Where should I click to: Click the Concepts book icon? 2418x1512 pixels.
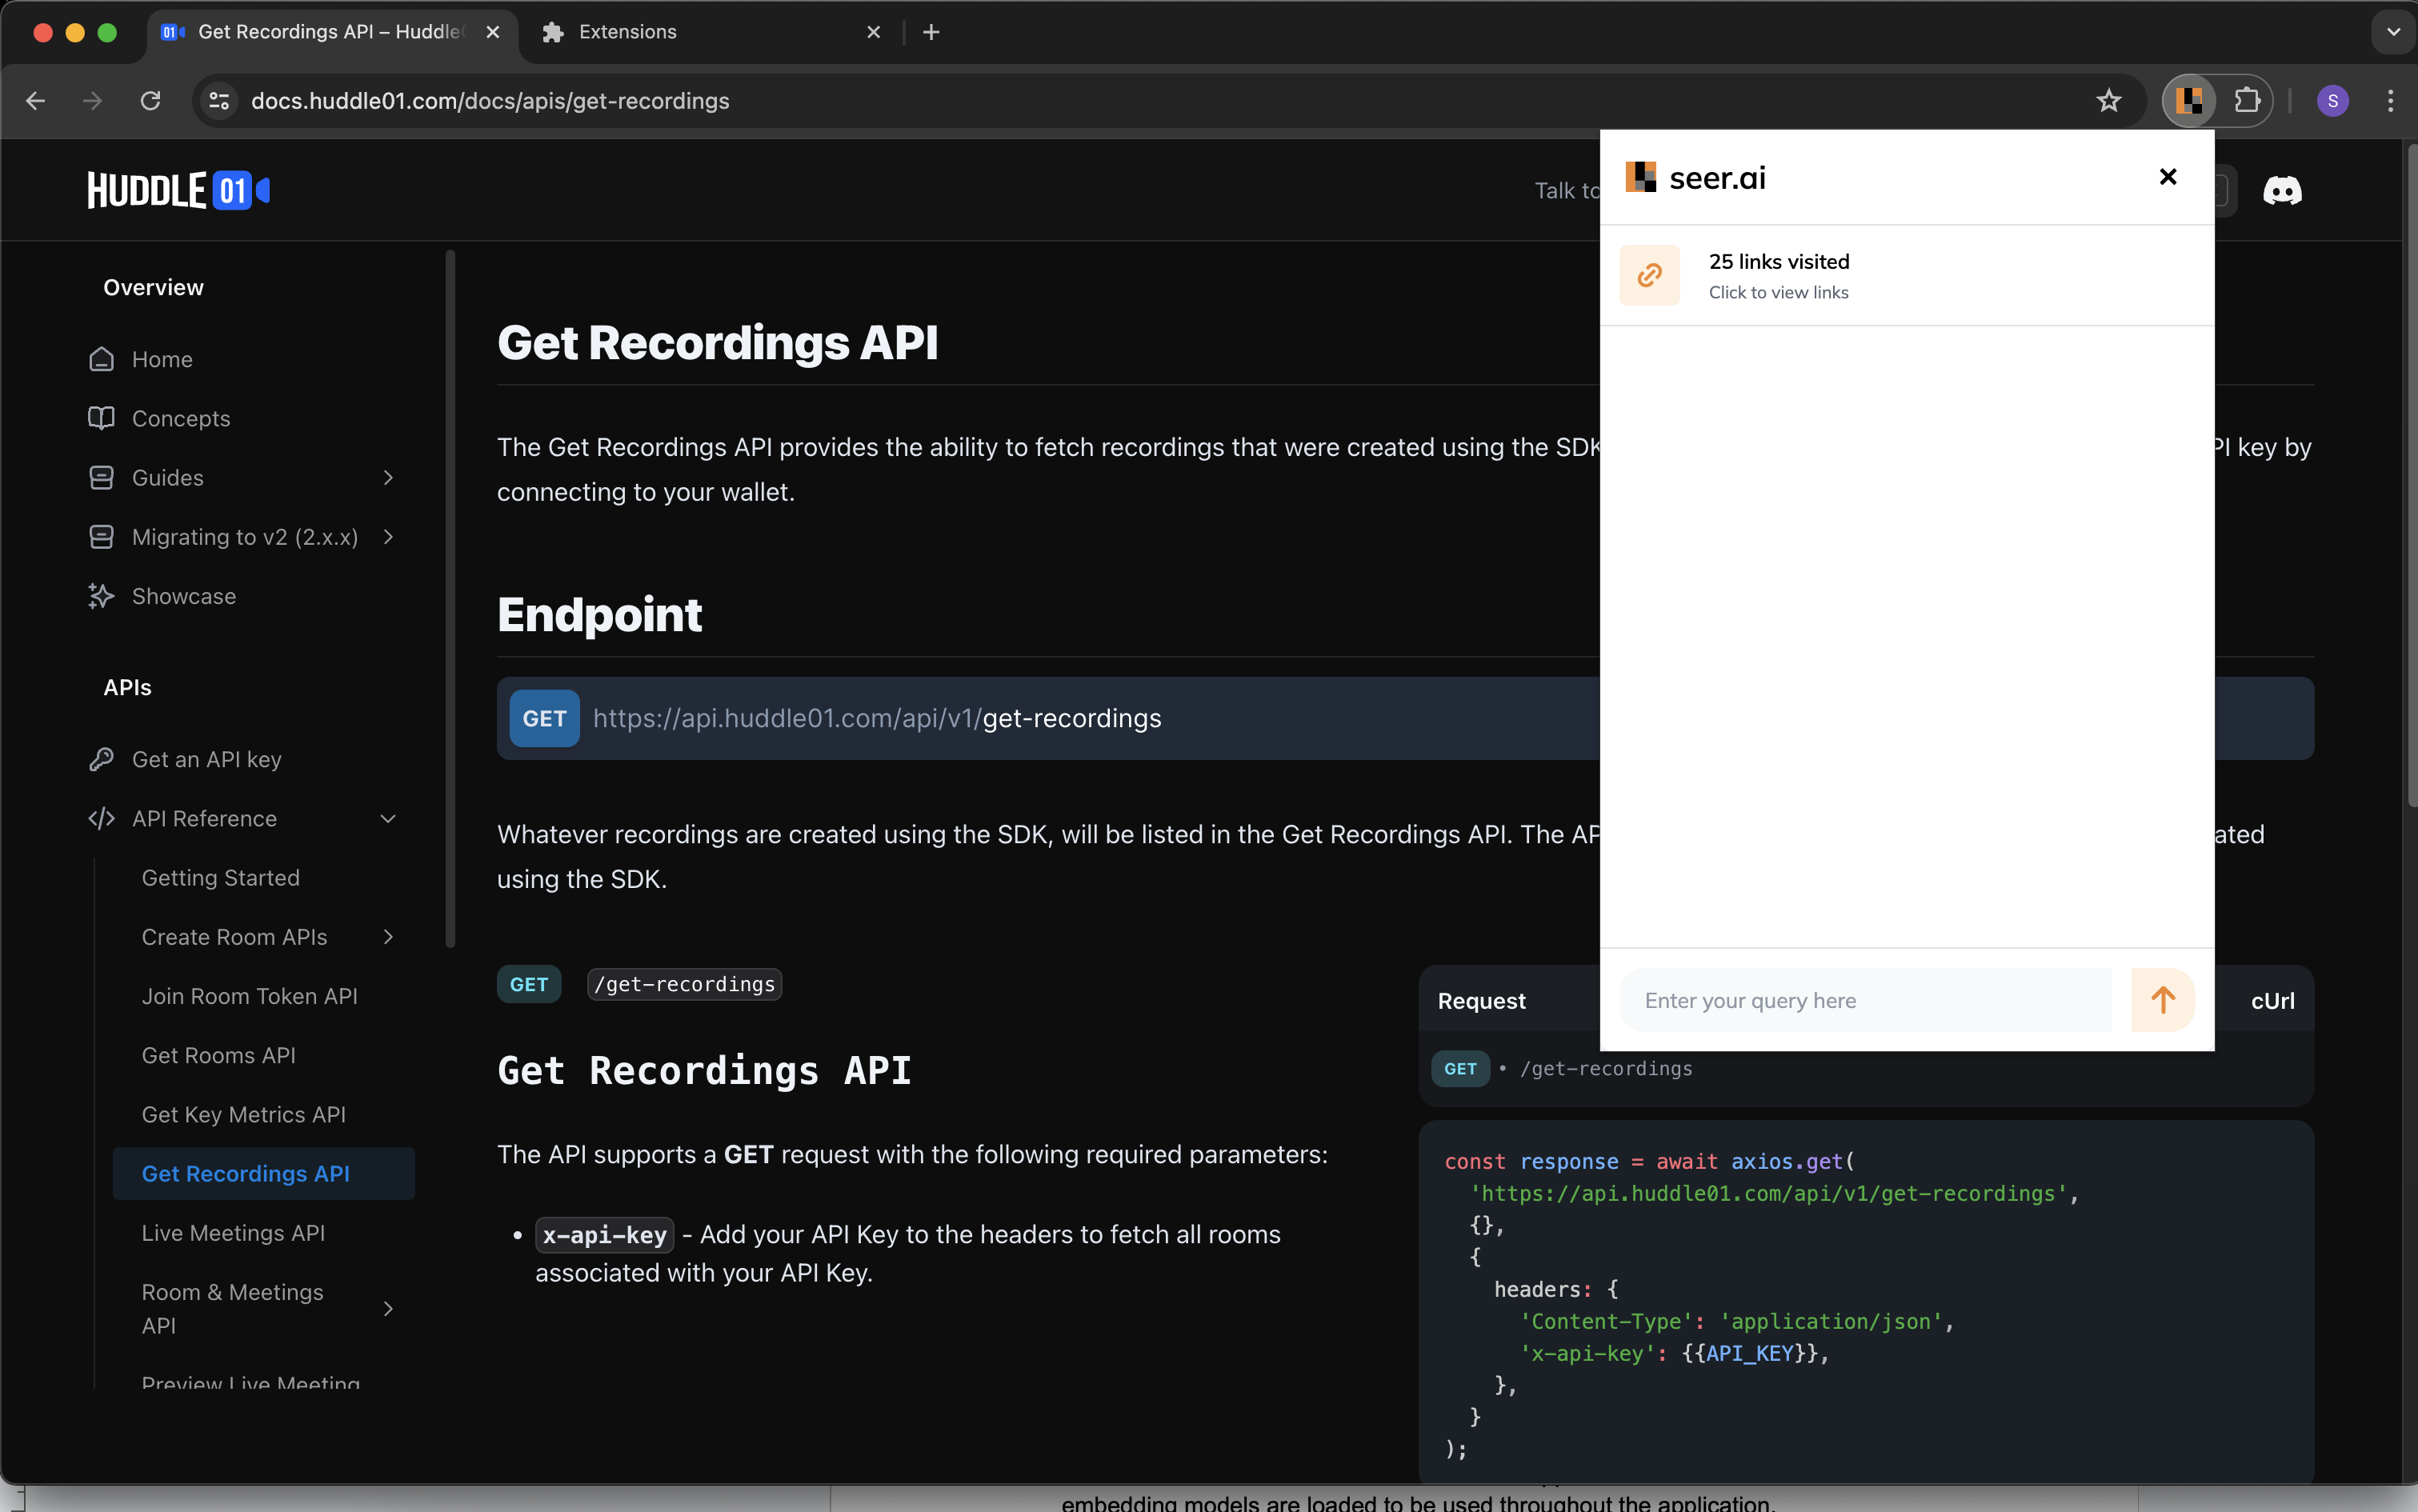101,418
